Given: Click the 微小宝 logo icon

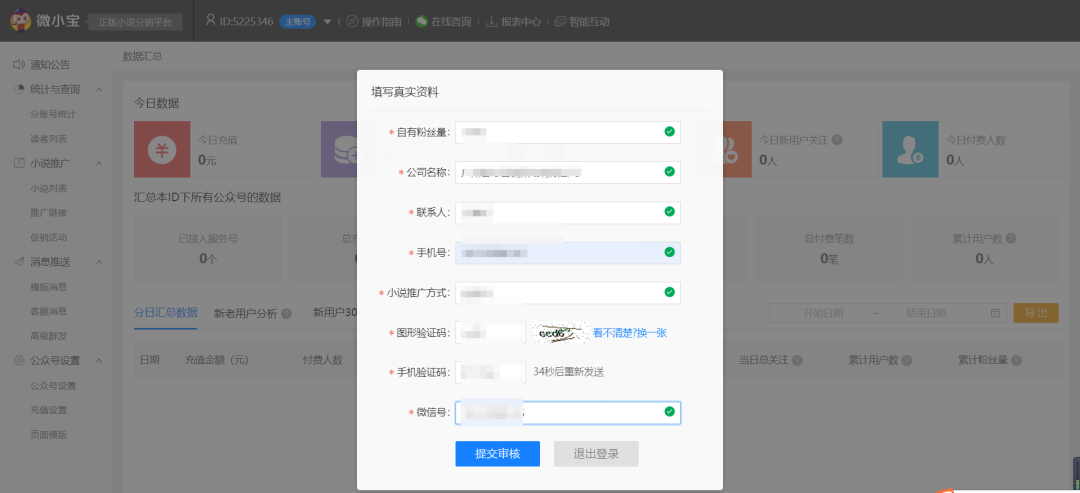Looking at the screenshot, I should [21, 20].
